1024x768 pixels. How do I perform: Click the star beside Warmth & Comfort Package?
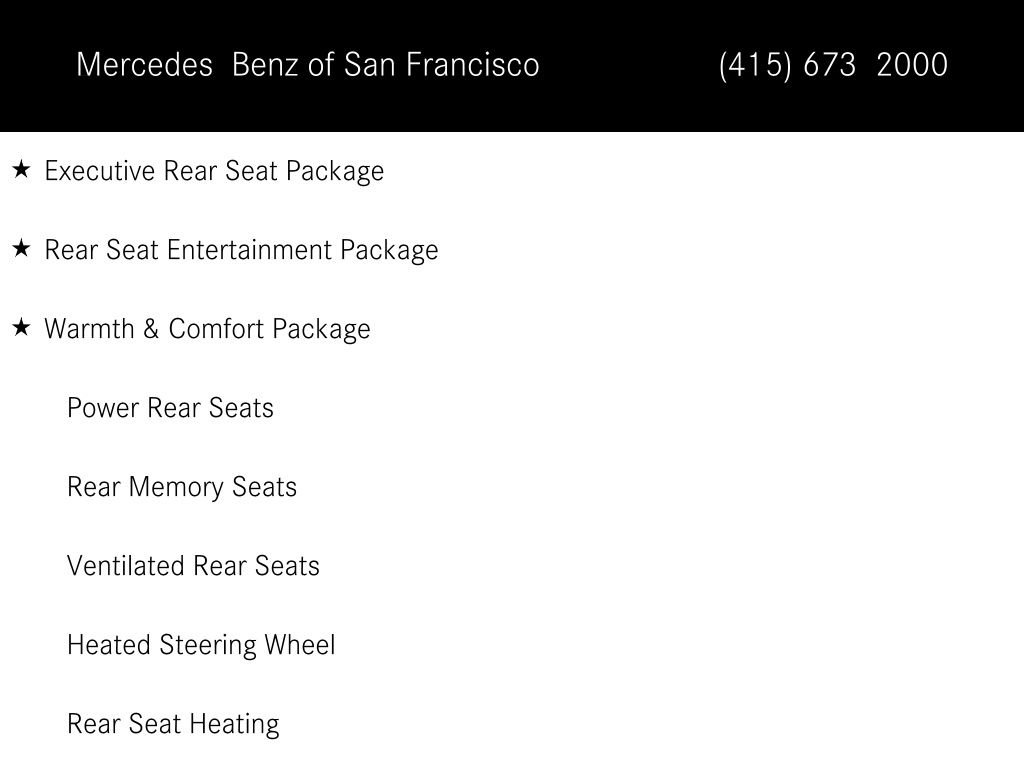[22, 328]
